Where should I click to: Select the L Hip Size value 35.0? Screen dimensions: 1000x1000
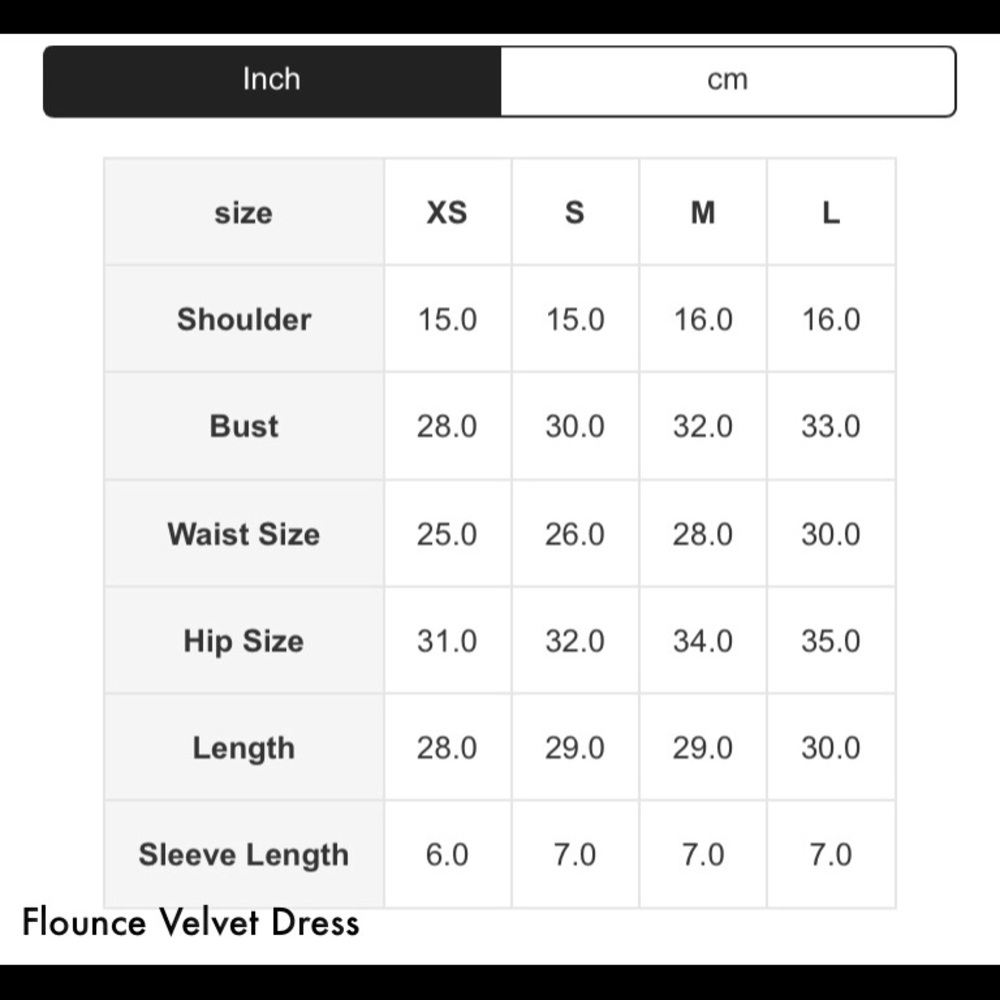point(830,640)
